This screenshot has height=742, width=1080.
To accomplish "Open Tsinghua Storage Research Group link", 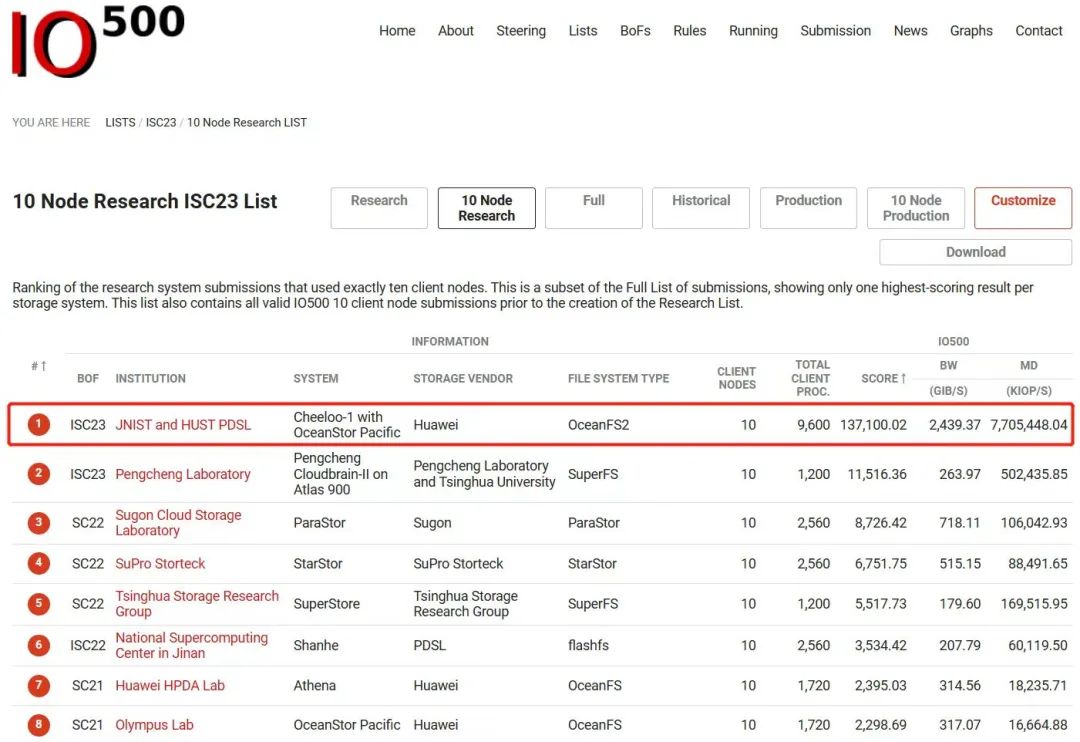I will (x=196, y=604).
